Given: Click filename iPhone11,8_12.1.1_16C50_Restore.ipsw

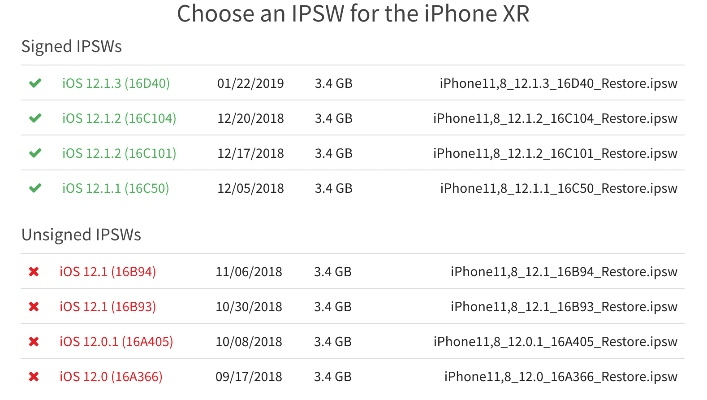Looking at the screenshot, I should (558, 188).
